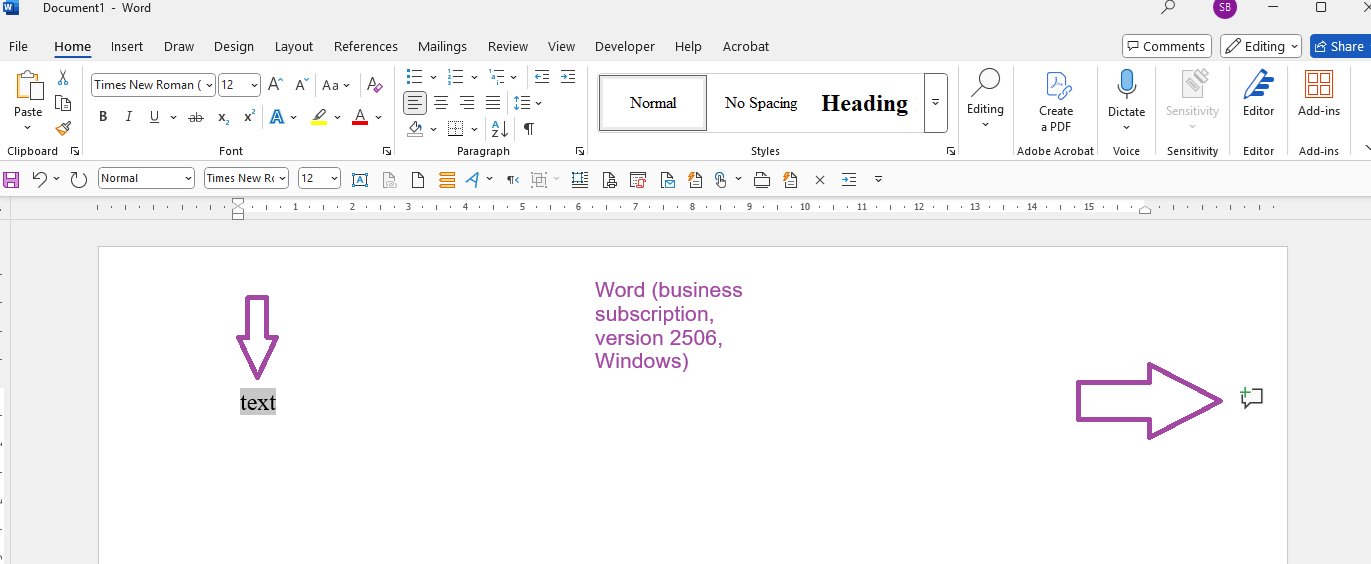This screenshot has height=564, width=1371.
Task: Toggle italic formatting
Action: pyautogui.click(x=128, y=117)
